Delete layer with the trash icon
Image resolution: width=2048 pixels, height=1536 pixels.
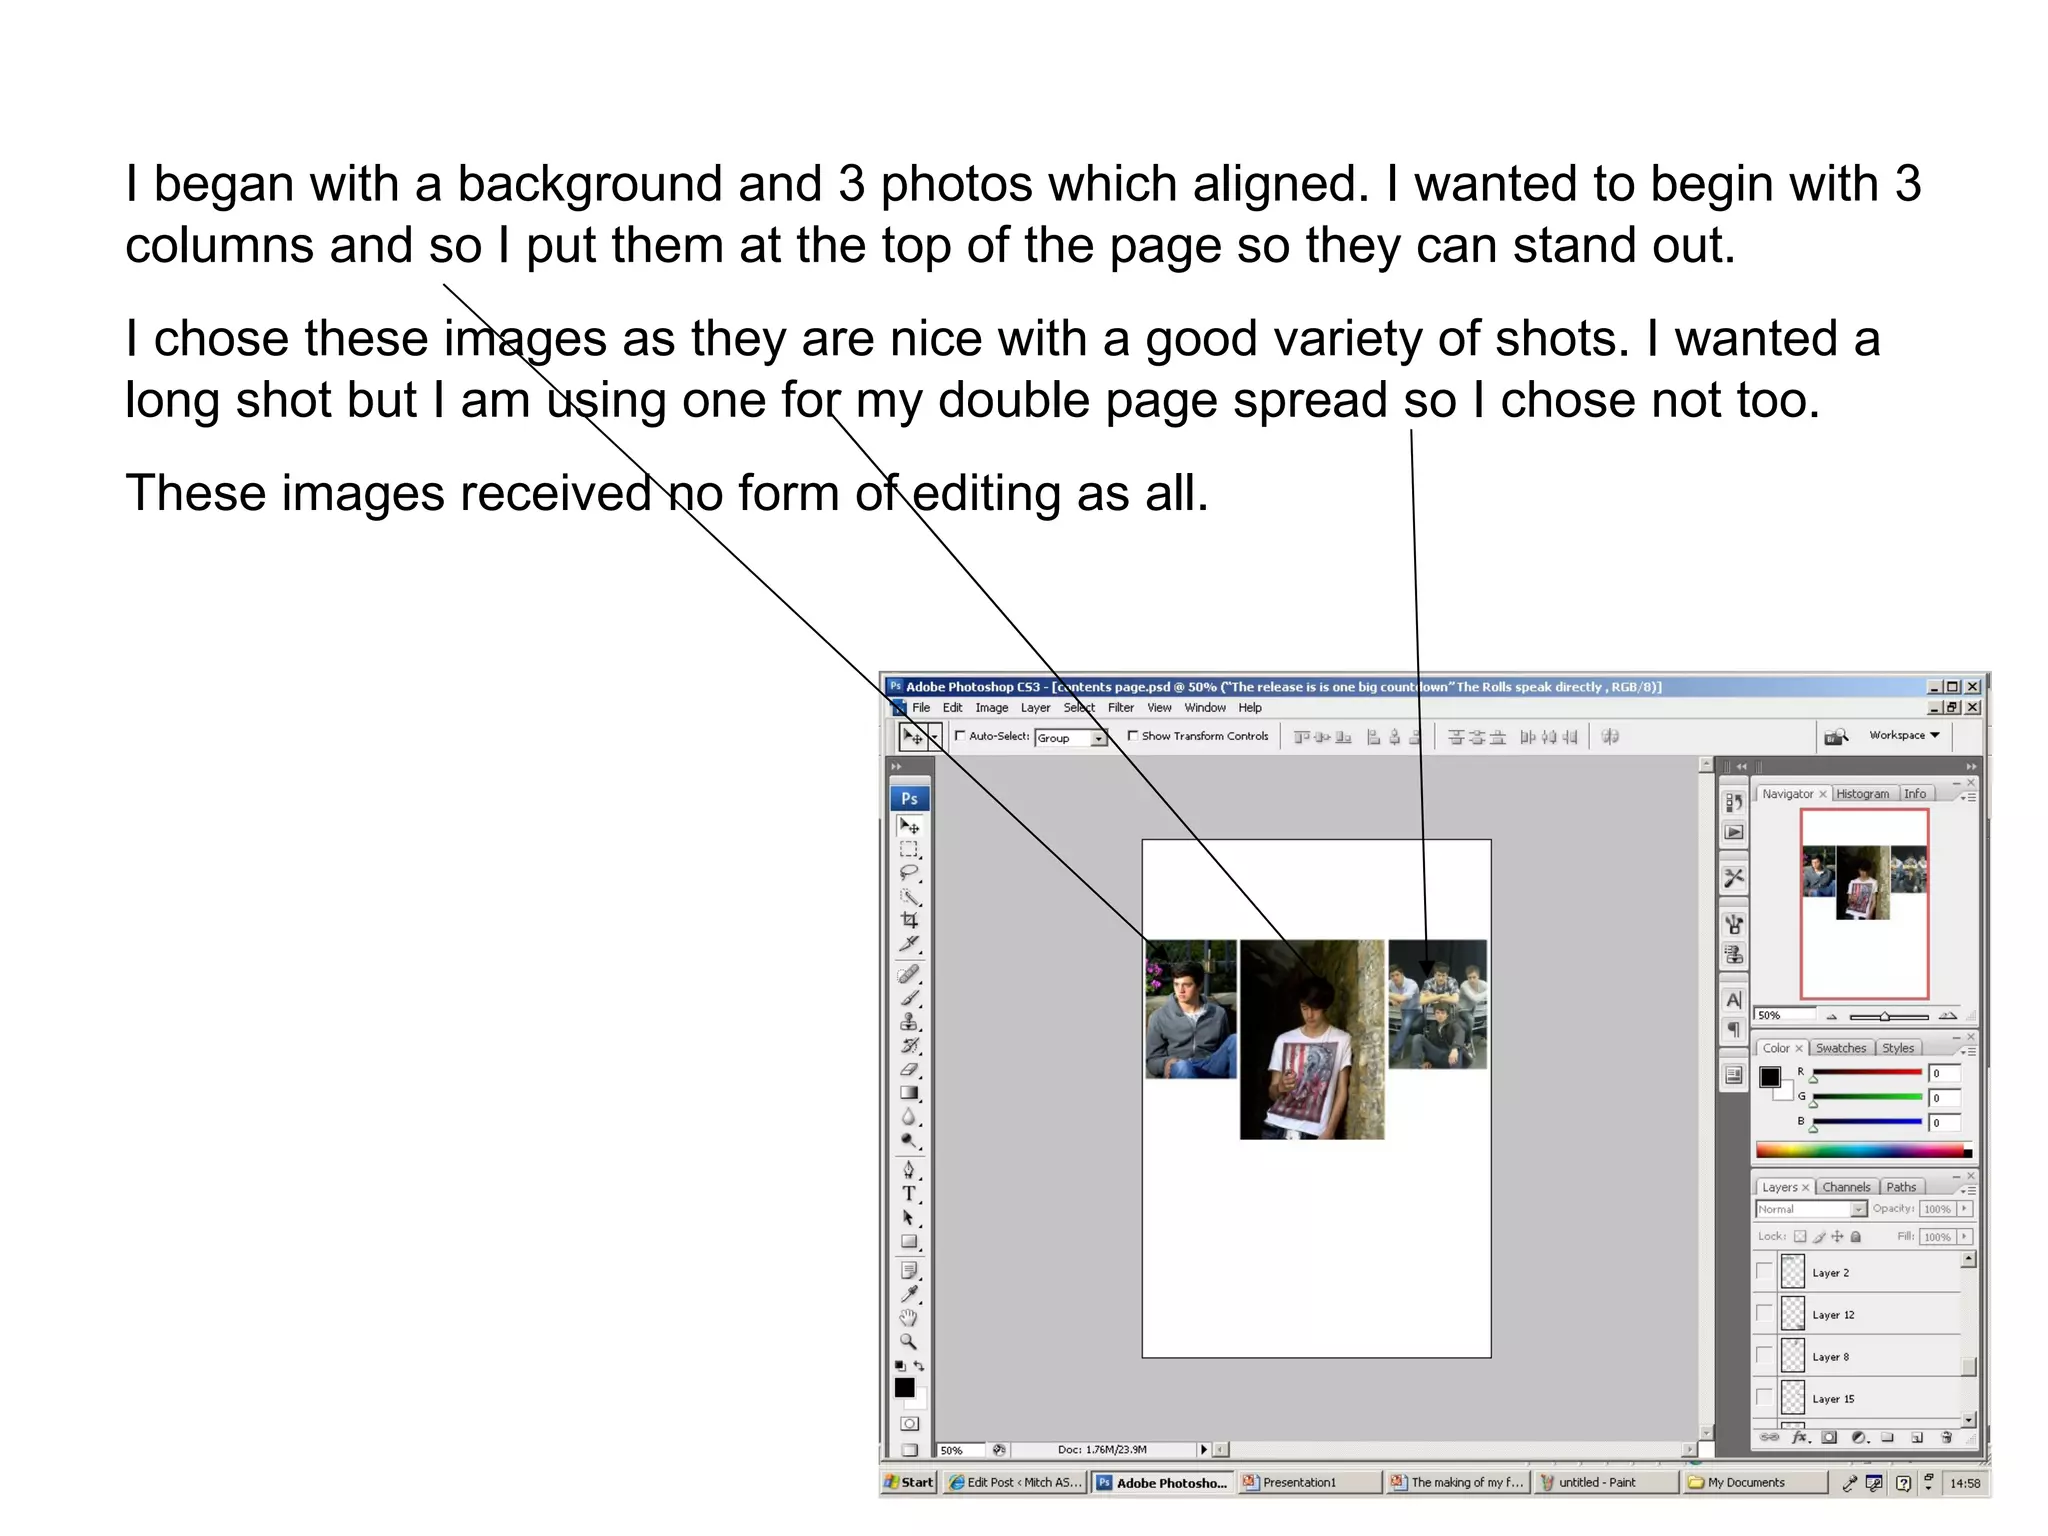point(1946,1437)
